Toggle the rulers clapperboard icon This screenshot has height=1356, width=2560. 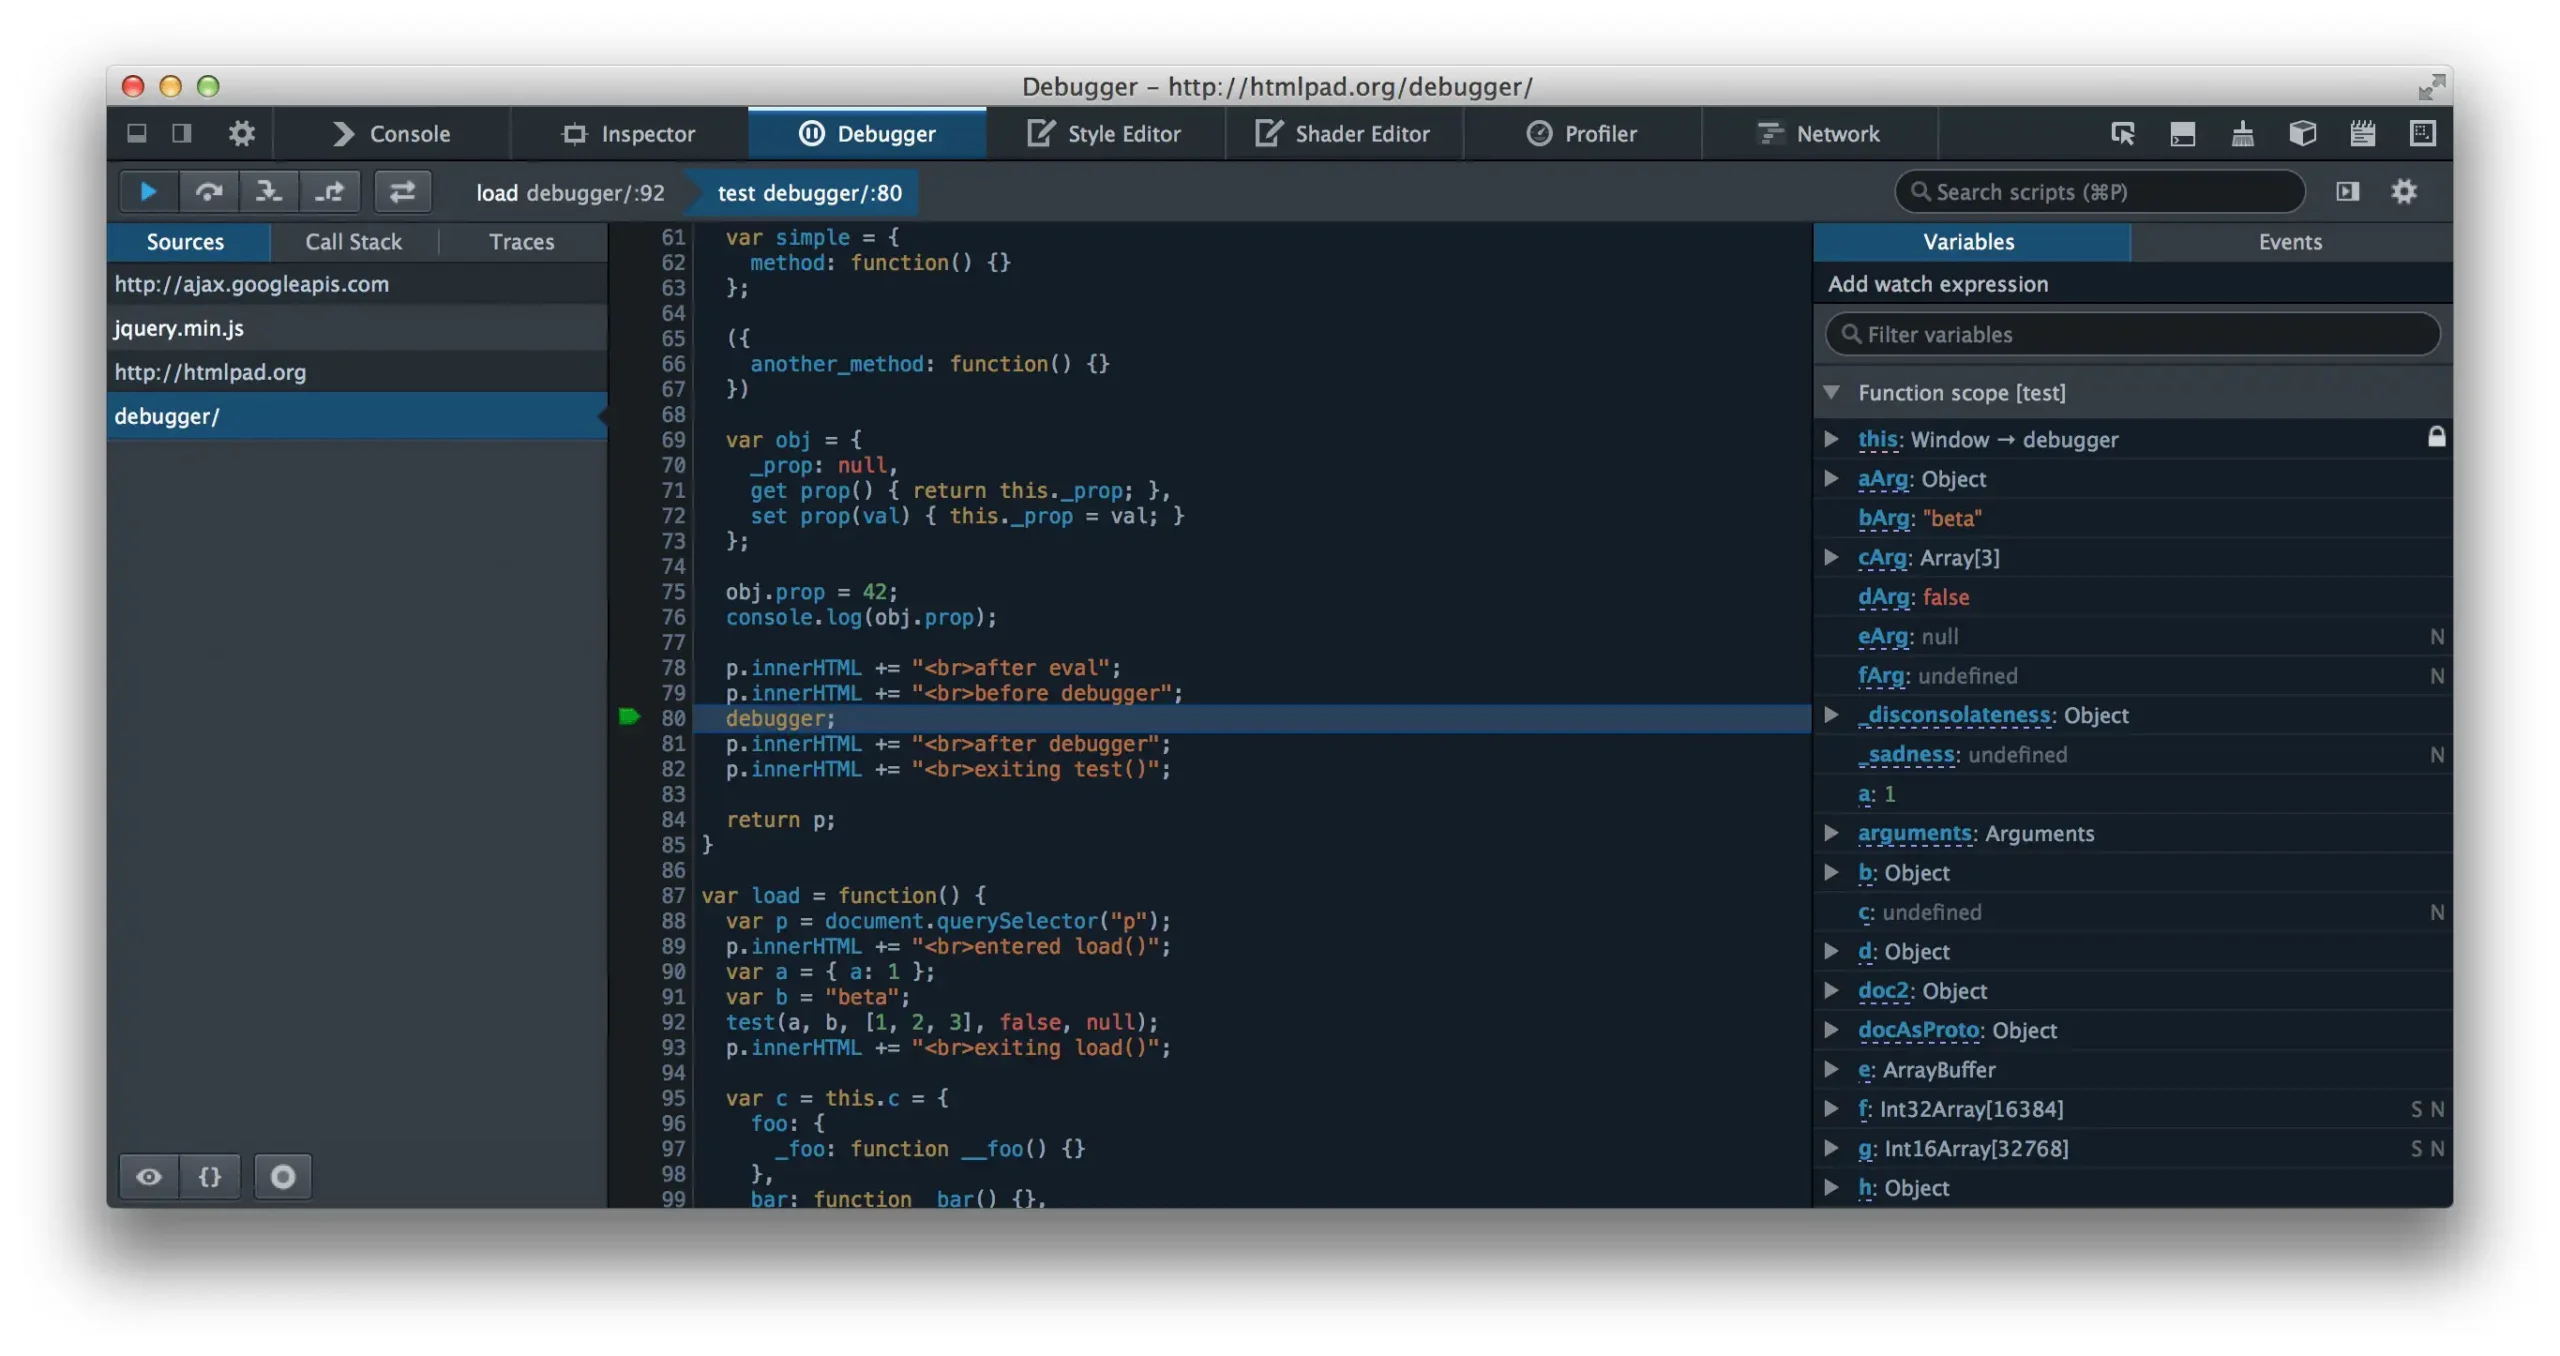coord(2362,133)
